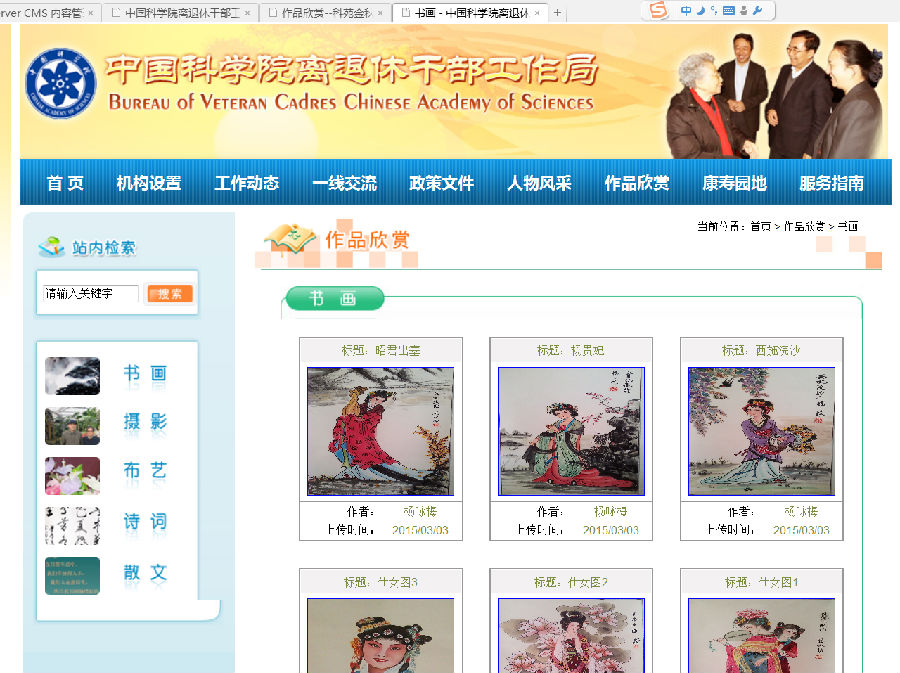This screenshot has height=673, width=900.
Task: Open the 诗词 category link
Action: click(x=145, y=522)
